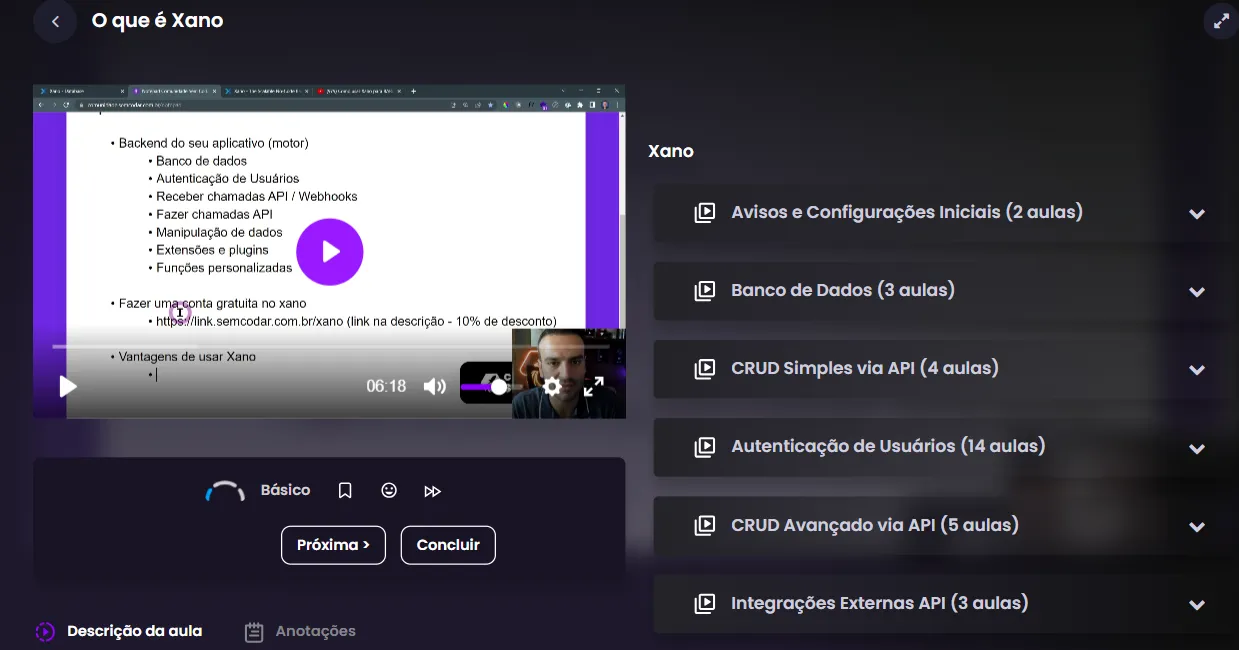Open the Descrição da aula tab
The height and width of the screenshot is (650, 1239).
click(x=134, y=631)
